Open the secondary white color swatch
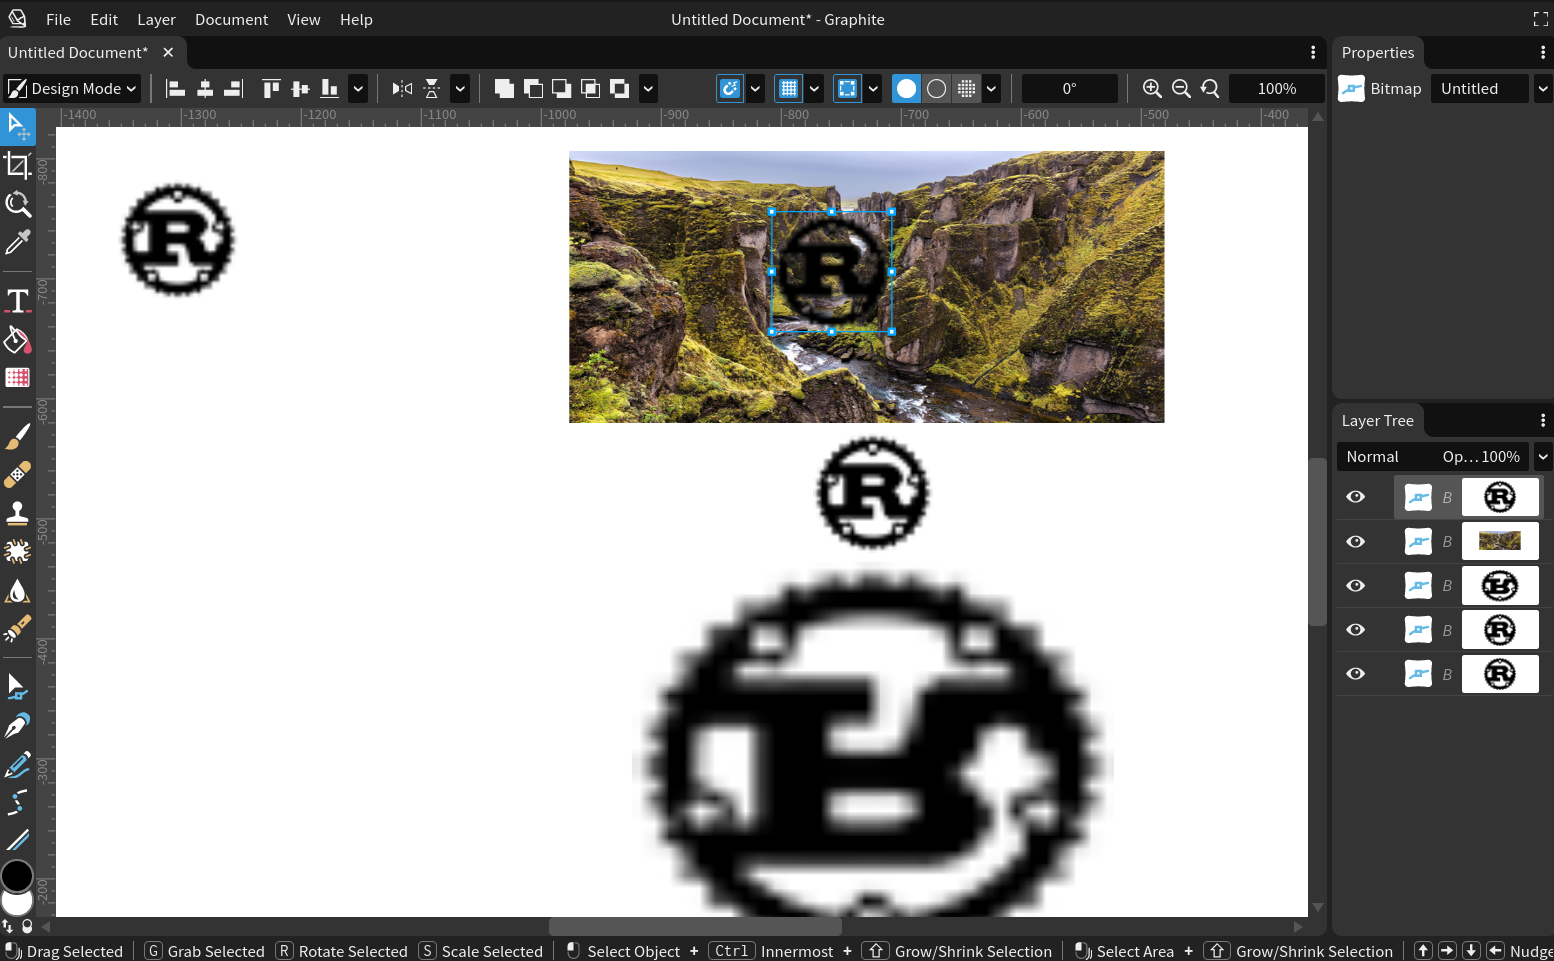This screenshot has width=1554, height=961. point(17,903)
